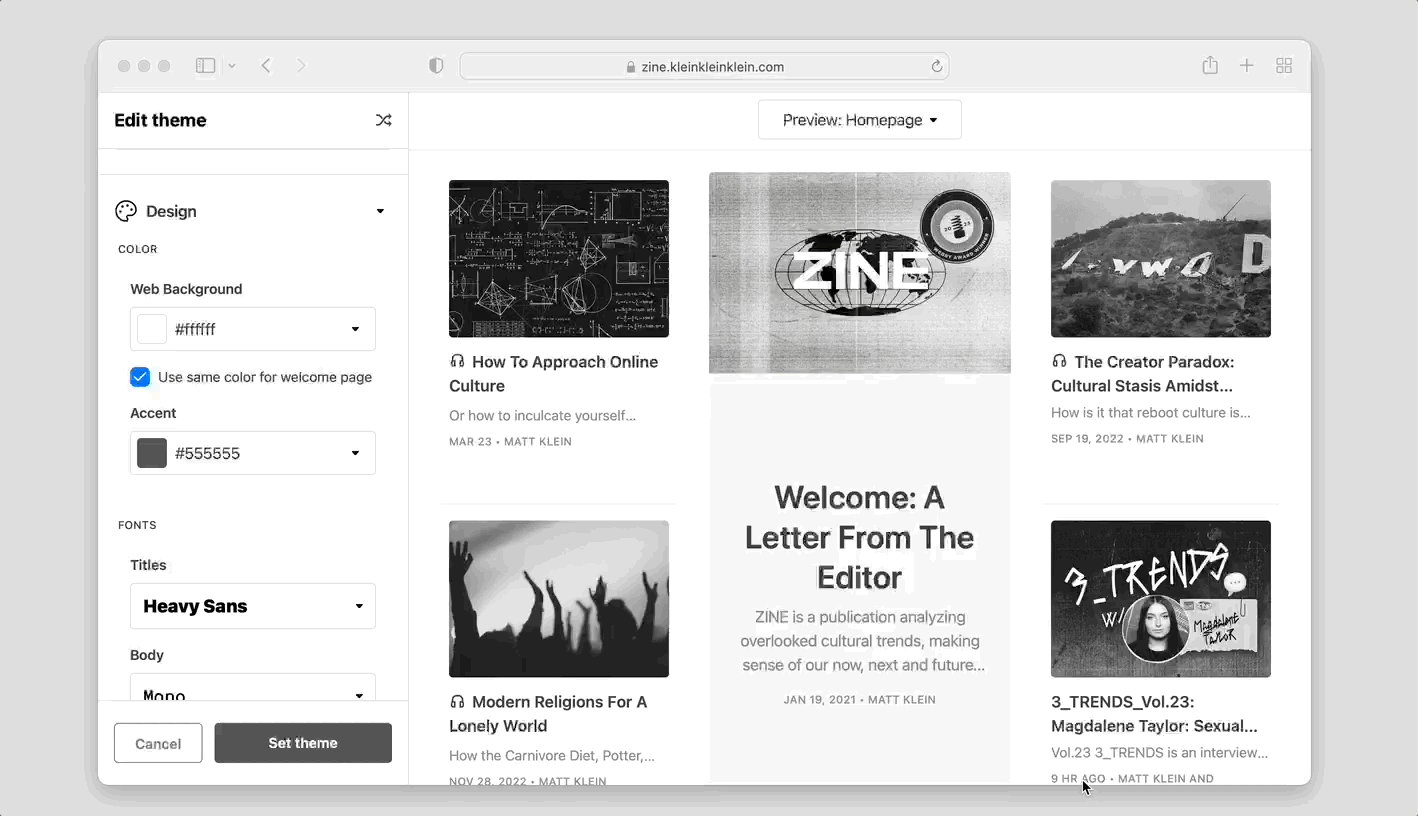Click the gray Accent color swatch

pyautogui.click(x=152, y=453)
